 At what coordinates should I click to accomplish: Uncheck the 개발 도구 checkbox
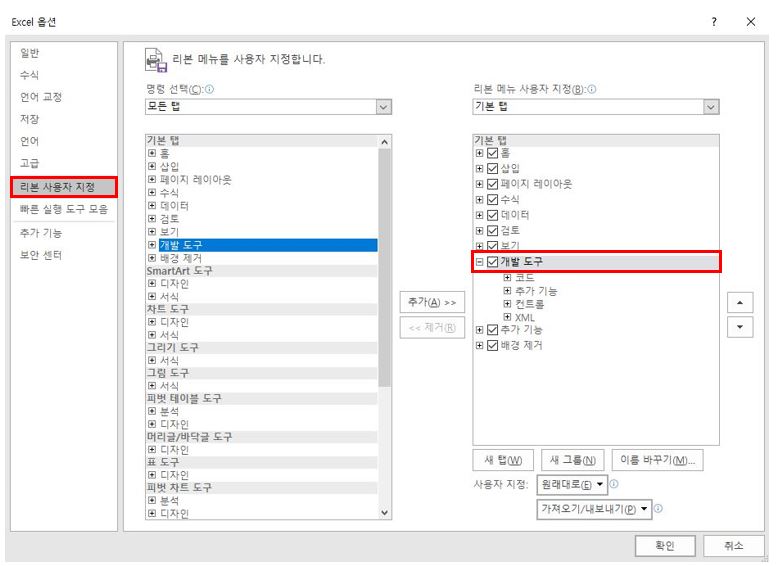pyautogui.click(x=492, y=262)
